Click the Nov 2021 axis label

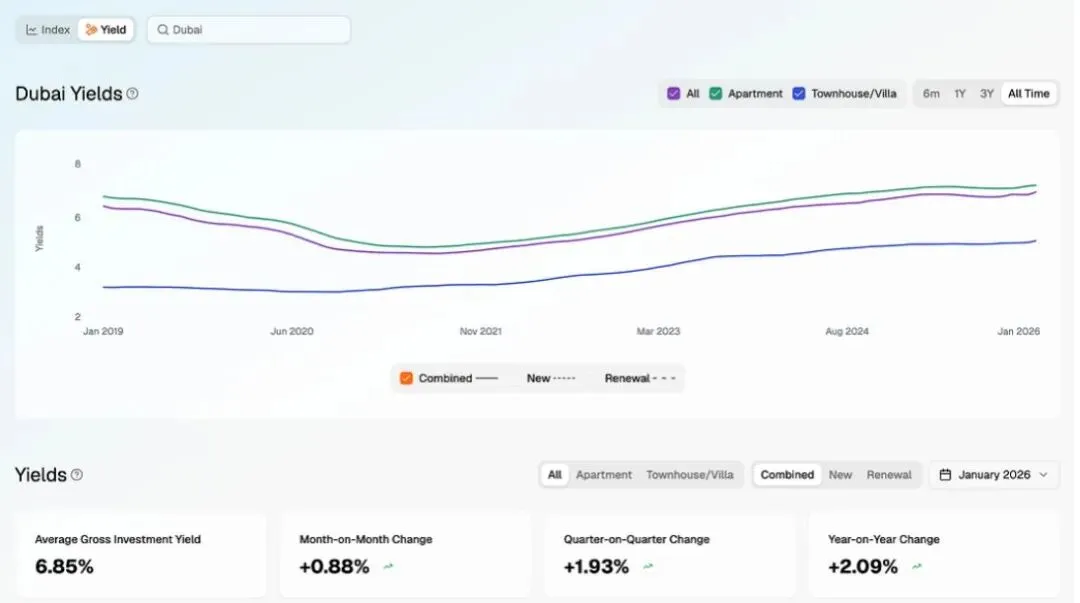click(481, 331)
